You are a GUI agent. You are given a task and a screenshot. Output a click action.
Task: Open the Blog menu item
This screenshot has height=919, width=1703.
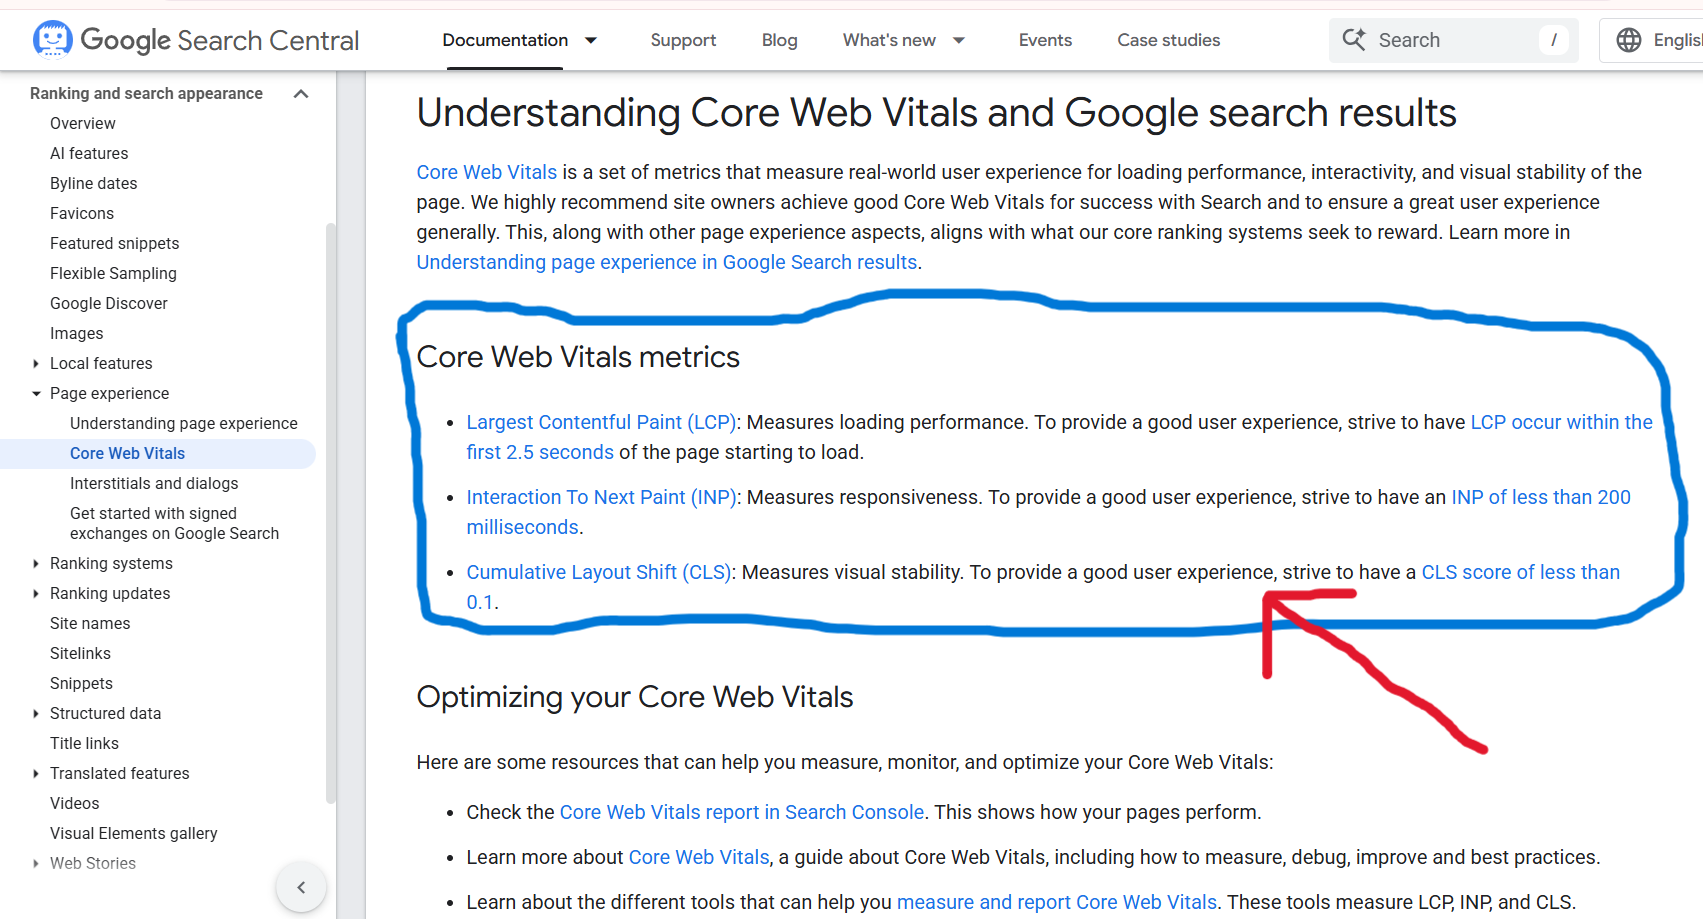click(779, 40)
